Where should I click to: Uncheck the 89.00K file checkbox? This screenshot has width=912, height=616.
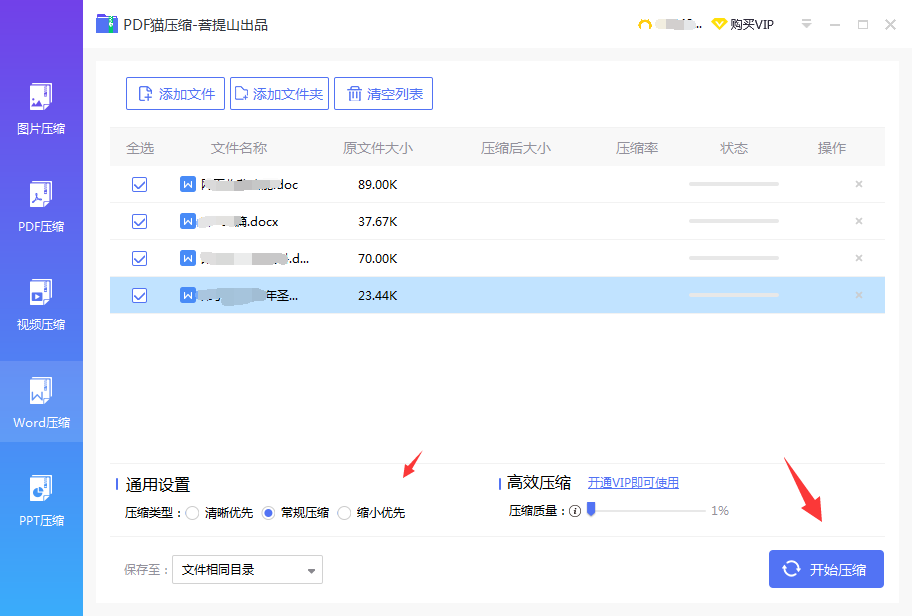(x=140, y=184)
